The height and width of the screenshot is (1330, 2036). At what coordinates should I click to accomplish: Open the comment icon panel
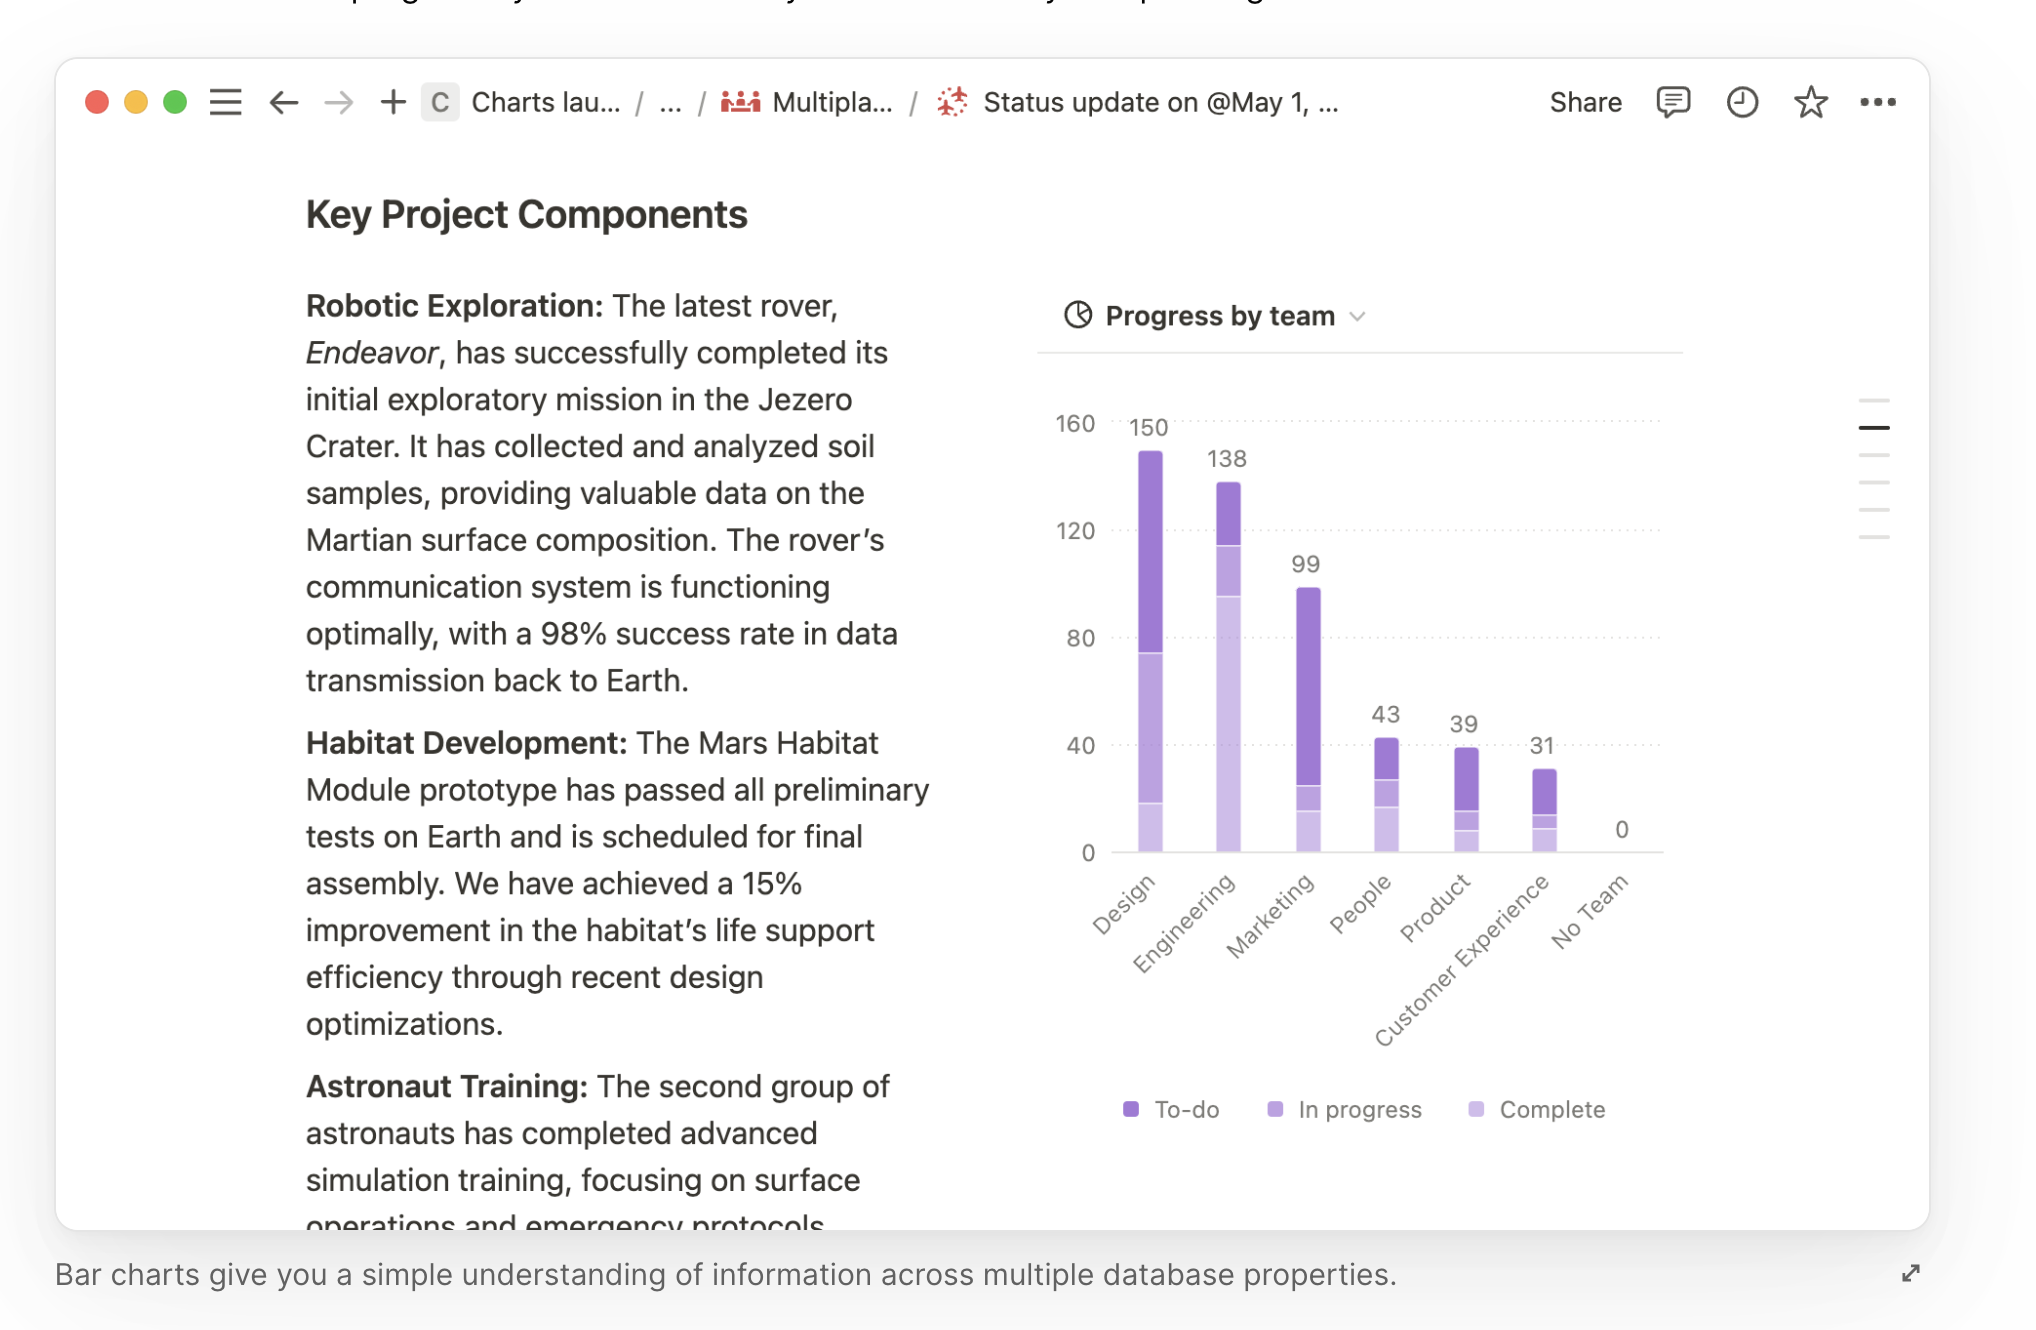pyautogui.click(x=1672, y=101)
